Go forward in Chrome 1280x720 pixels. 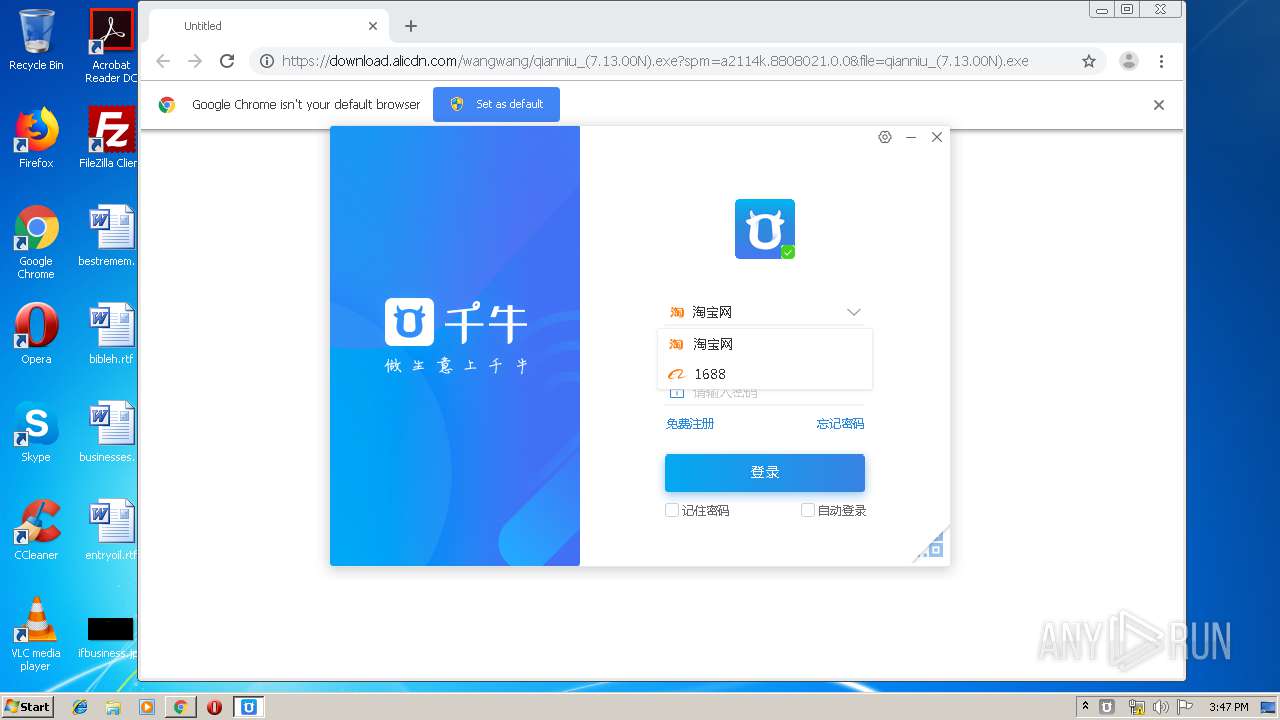pos(195,61)
